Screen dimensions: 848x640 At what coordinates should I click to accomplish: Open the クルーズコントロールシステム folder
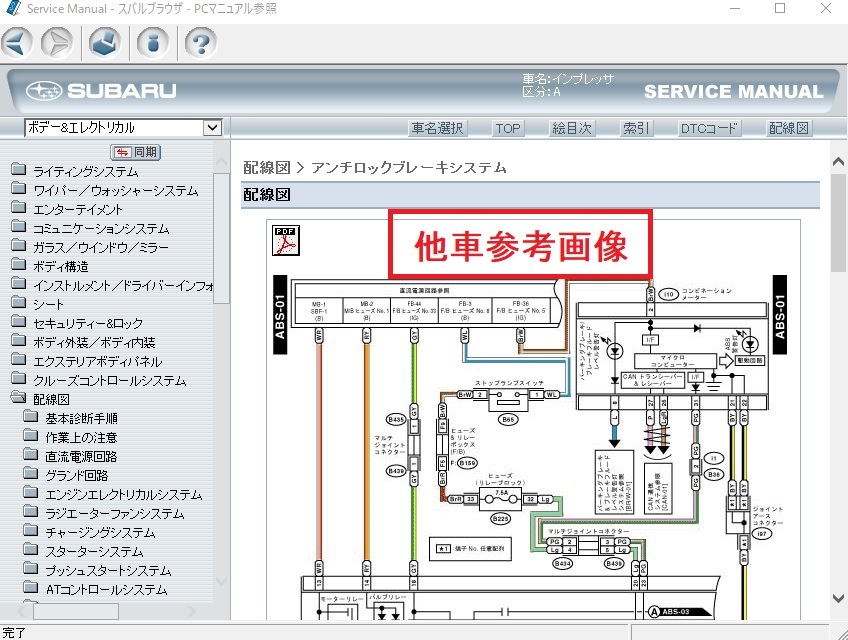pos(110,380)
